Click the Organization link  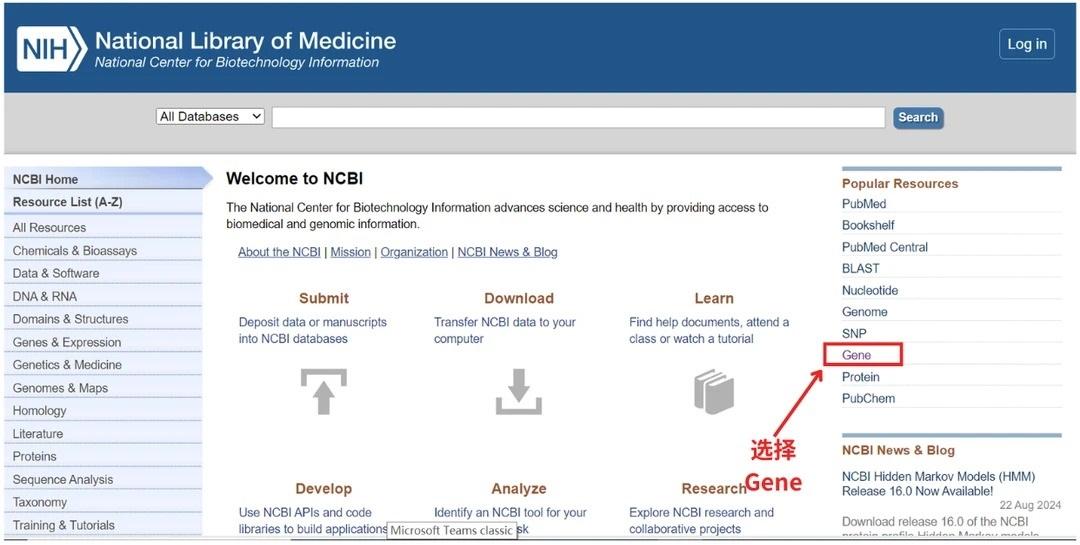414,252
